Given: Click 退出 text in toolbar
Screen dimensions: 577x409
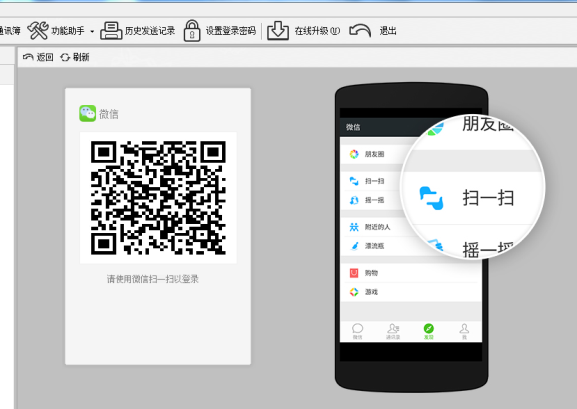Looking at the screenshot, I should pyautogui.click(x=388, y=31).
